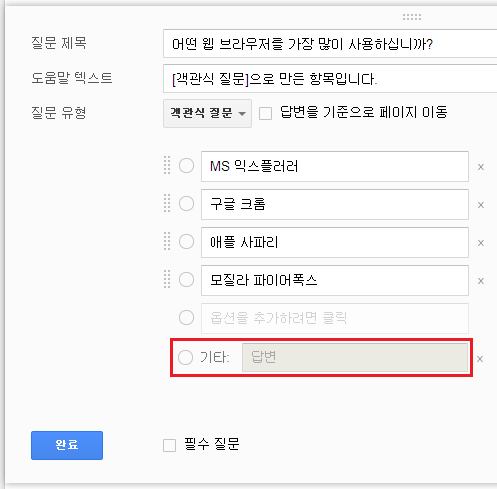Enable 답변을 기준으로 페이지 이동 checkbox
This screenshot has height=489, width=497.
[x=265, y=113]
